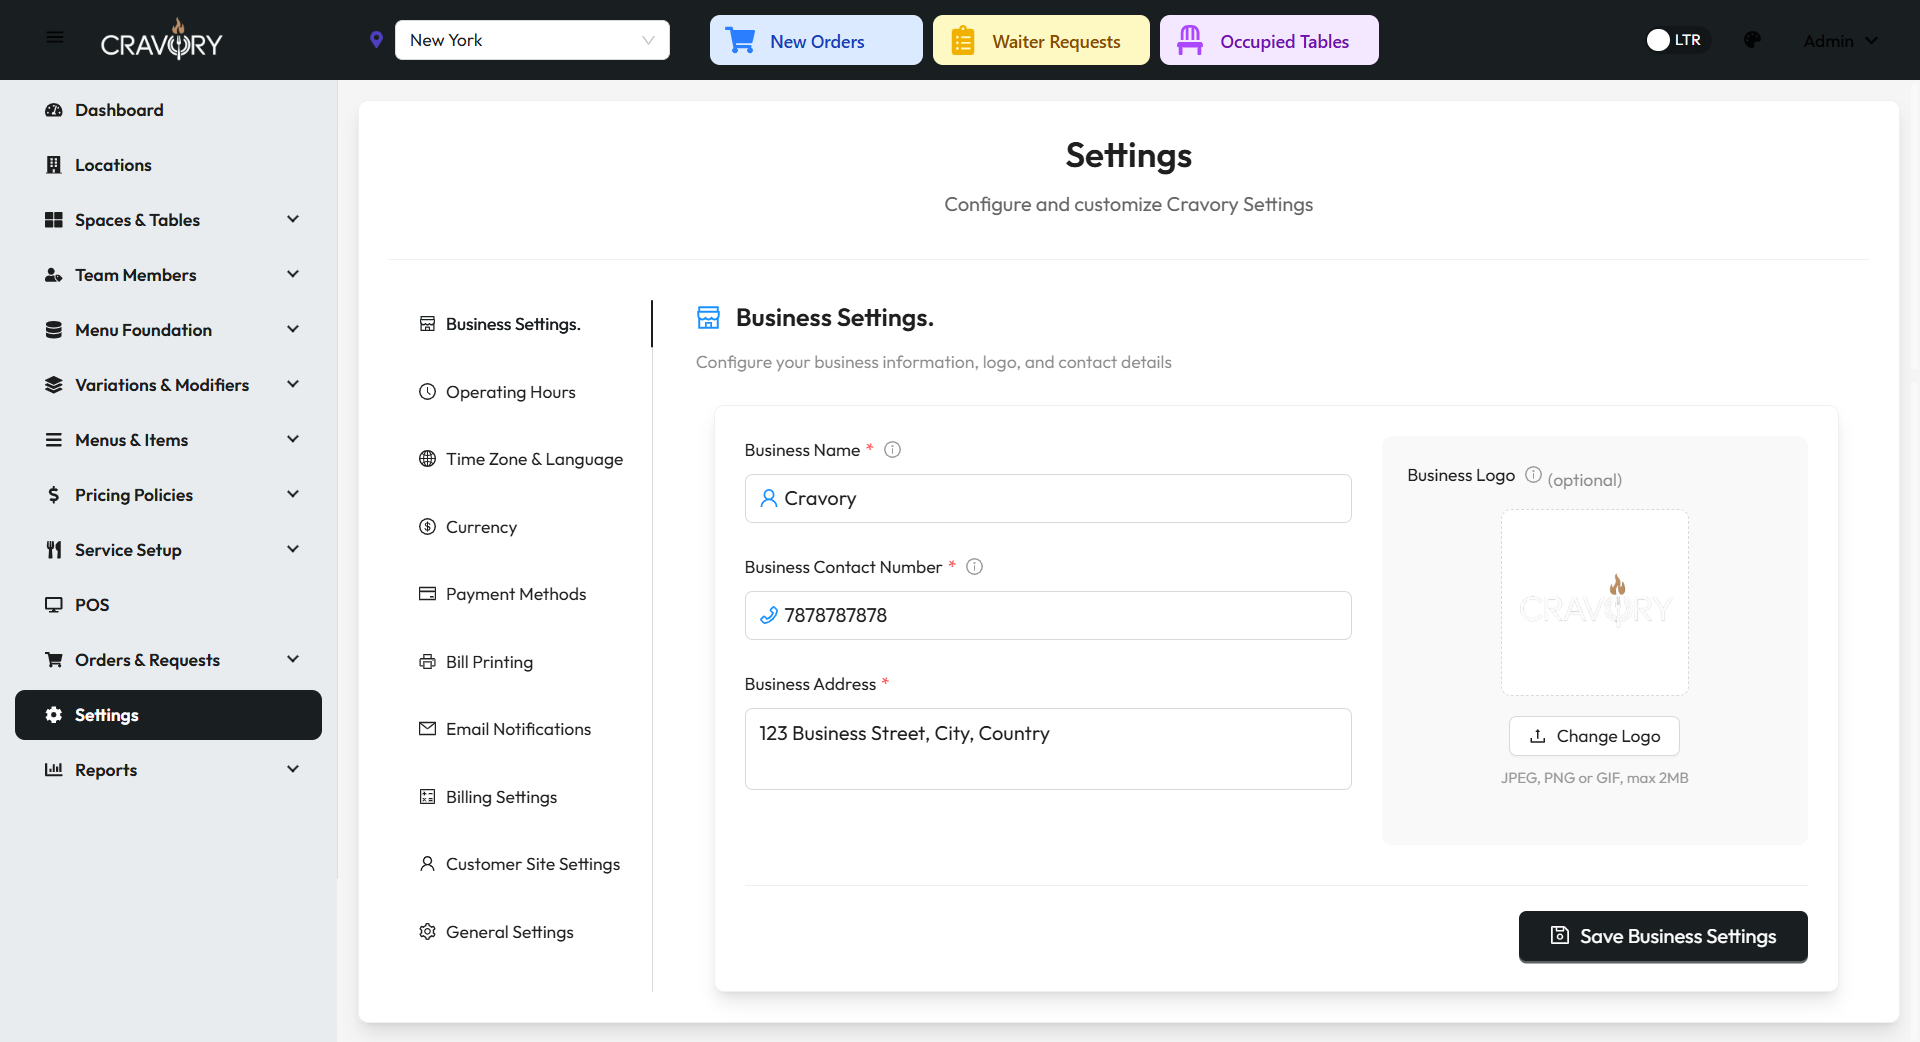Click the Business Logo info icon
Image resolution: width=1920 pixels, height=1042 pixels.
[x=1533, y=475]
